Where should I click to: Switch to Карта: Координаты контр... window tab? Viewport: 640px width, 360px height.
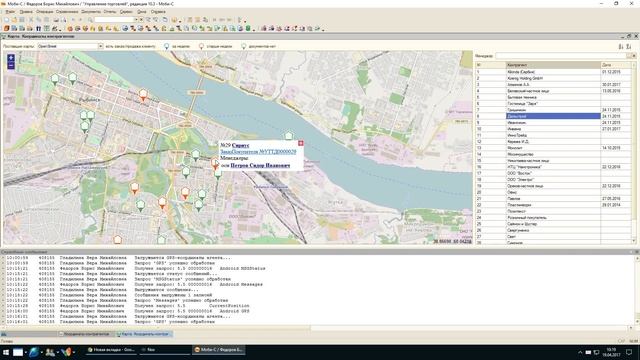point(144,334)
